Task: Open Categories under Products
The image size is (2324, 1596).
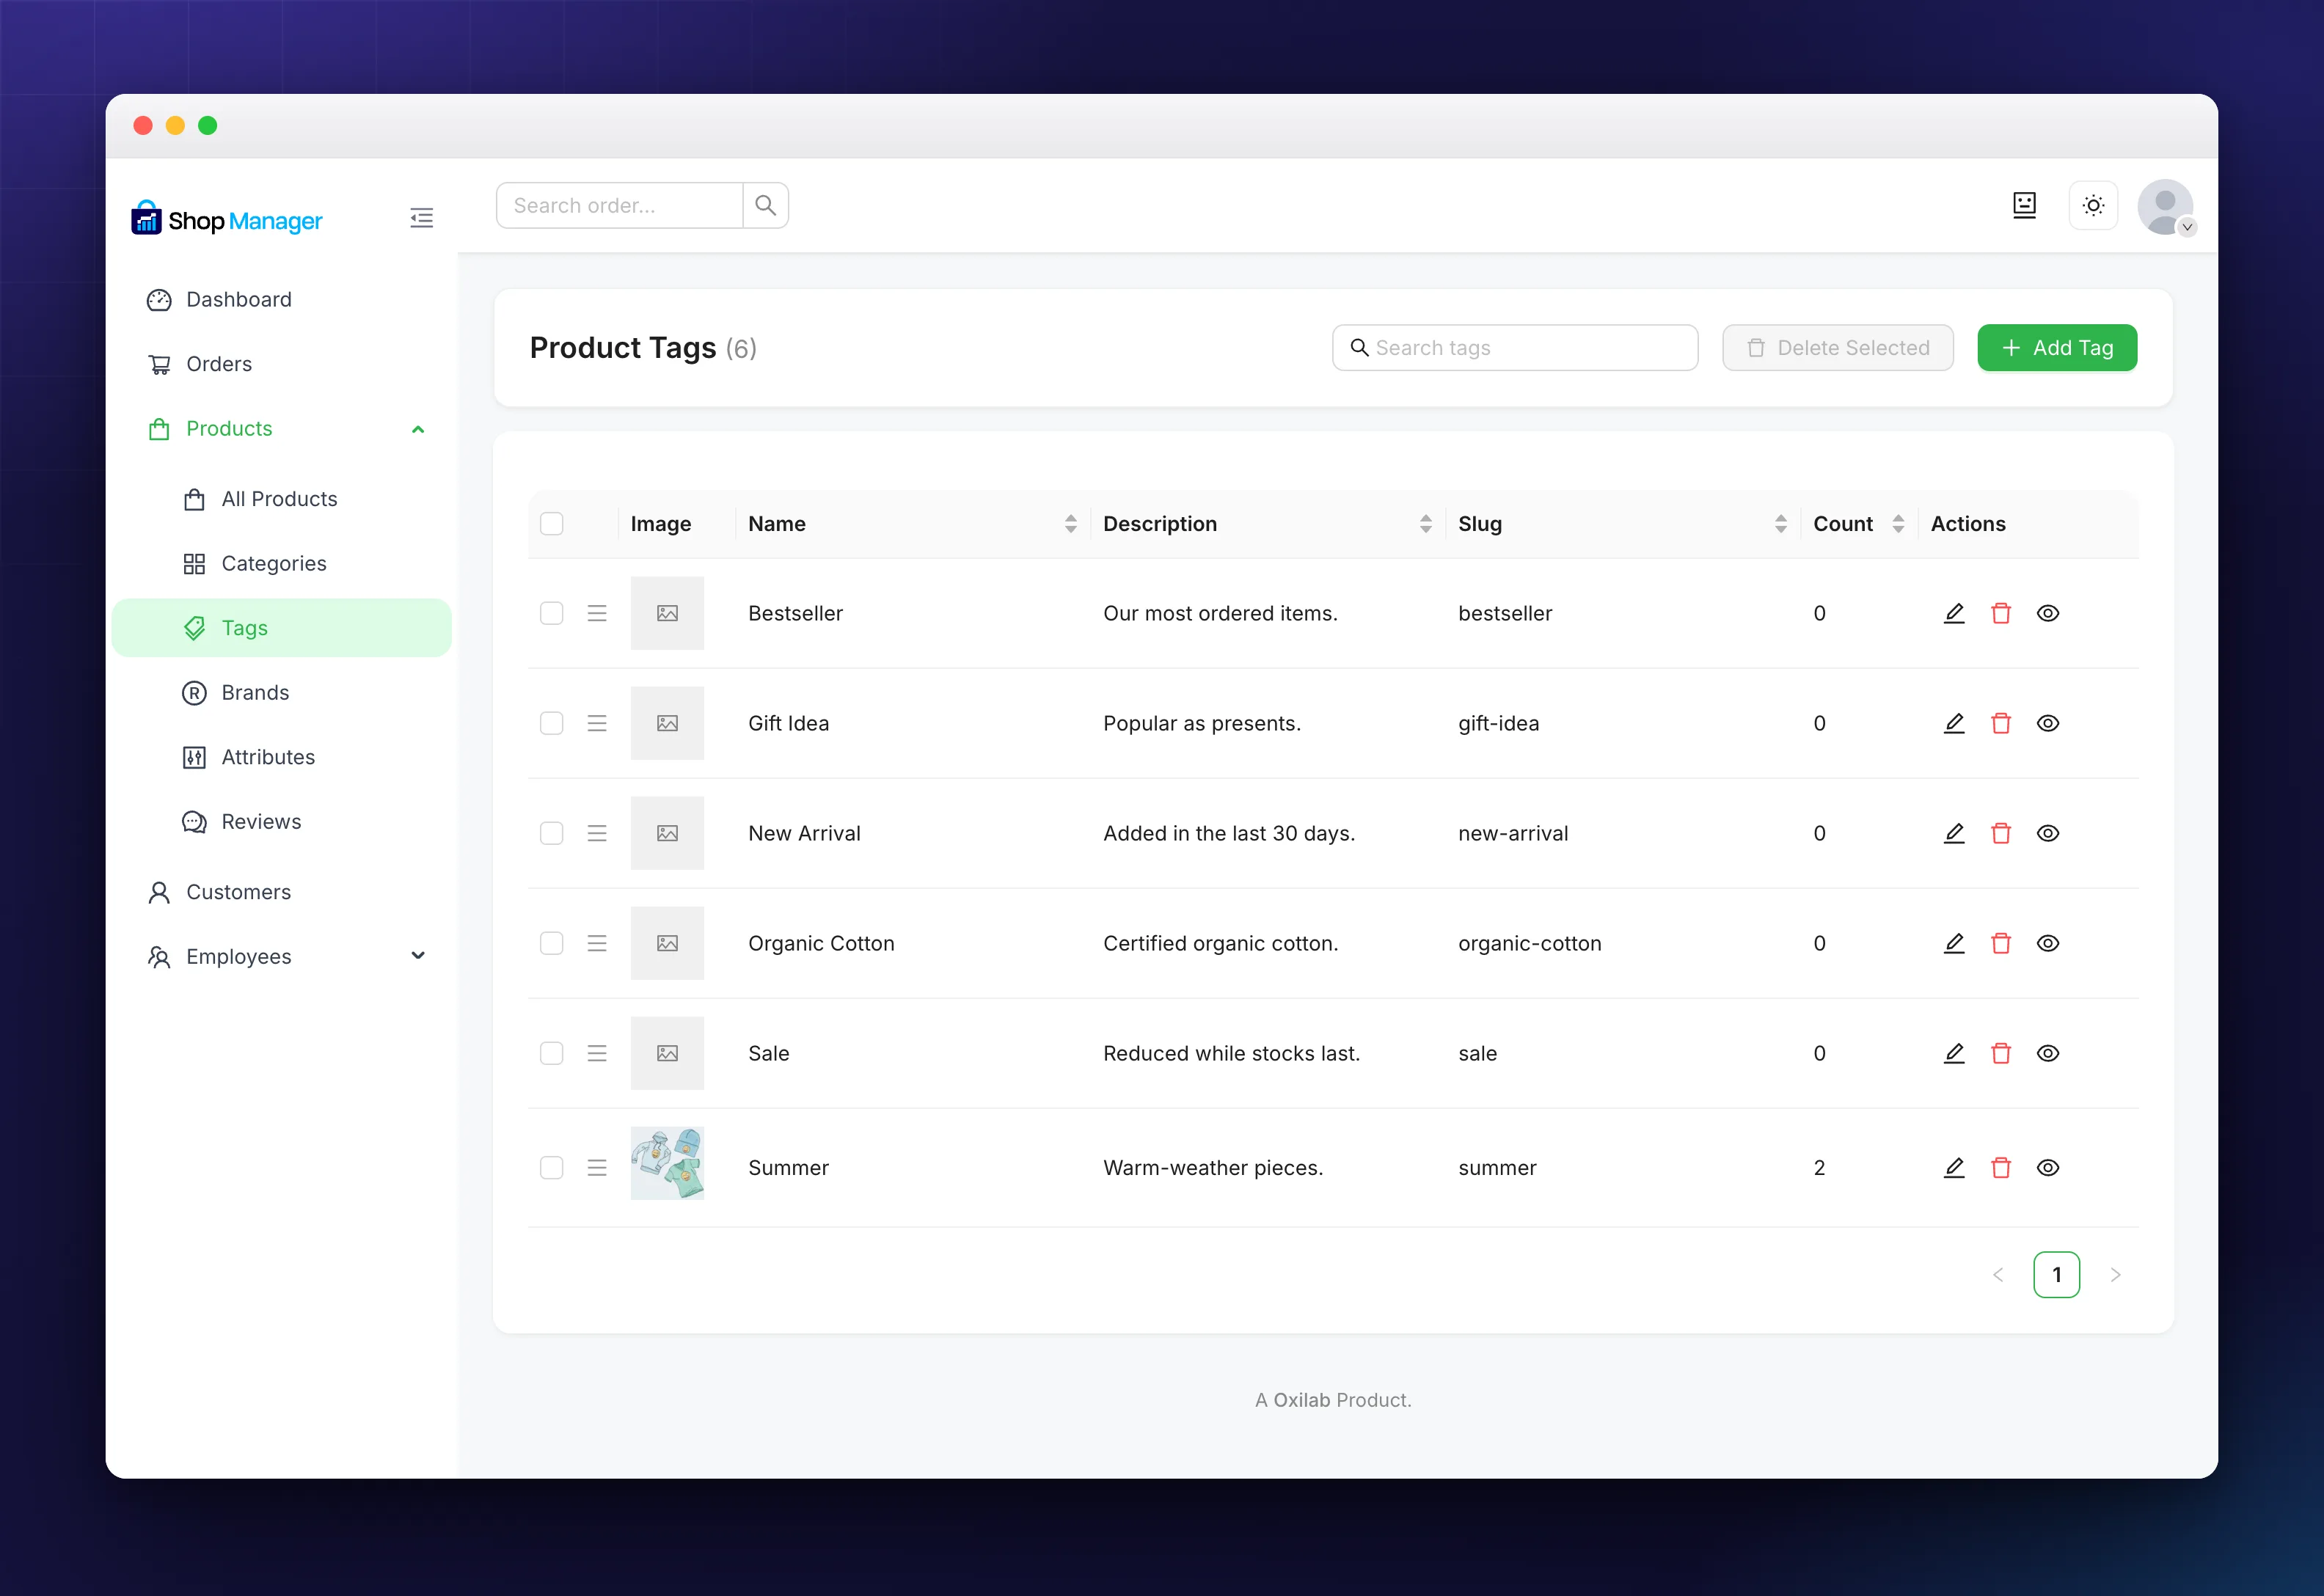Action: tap(281, 563)
